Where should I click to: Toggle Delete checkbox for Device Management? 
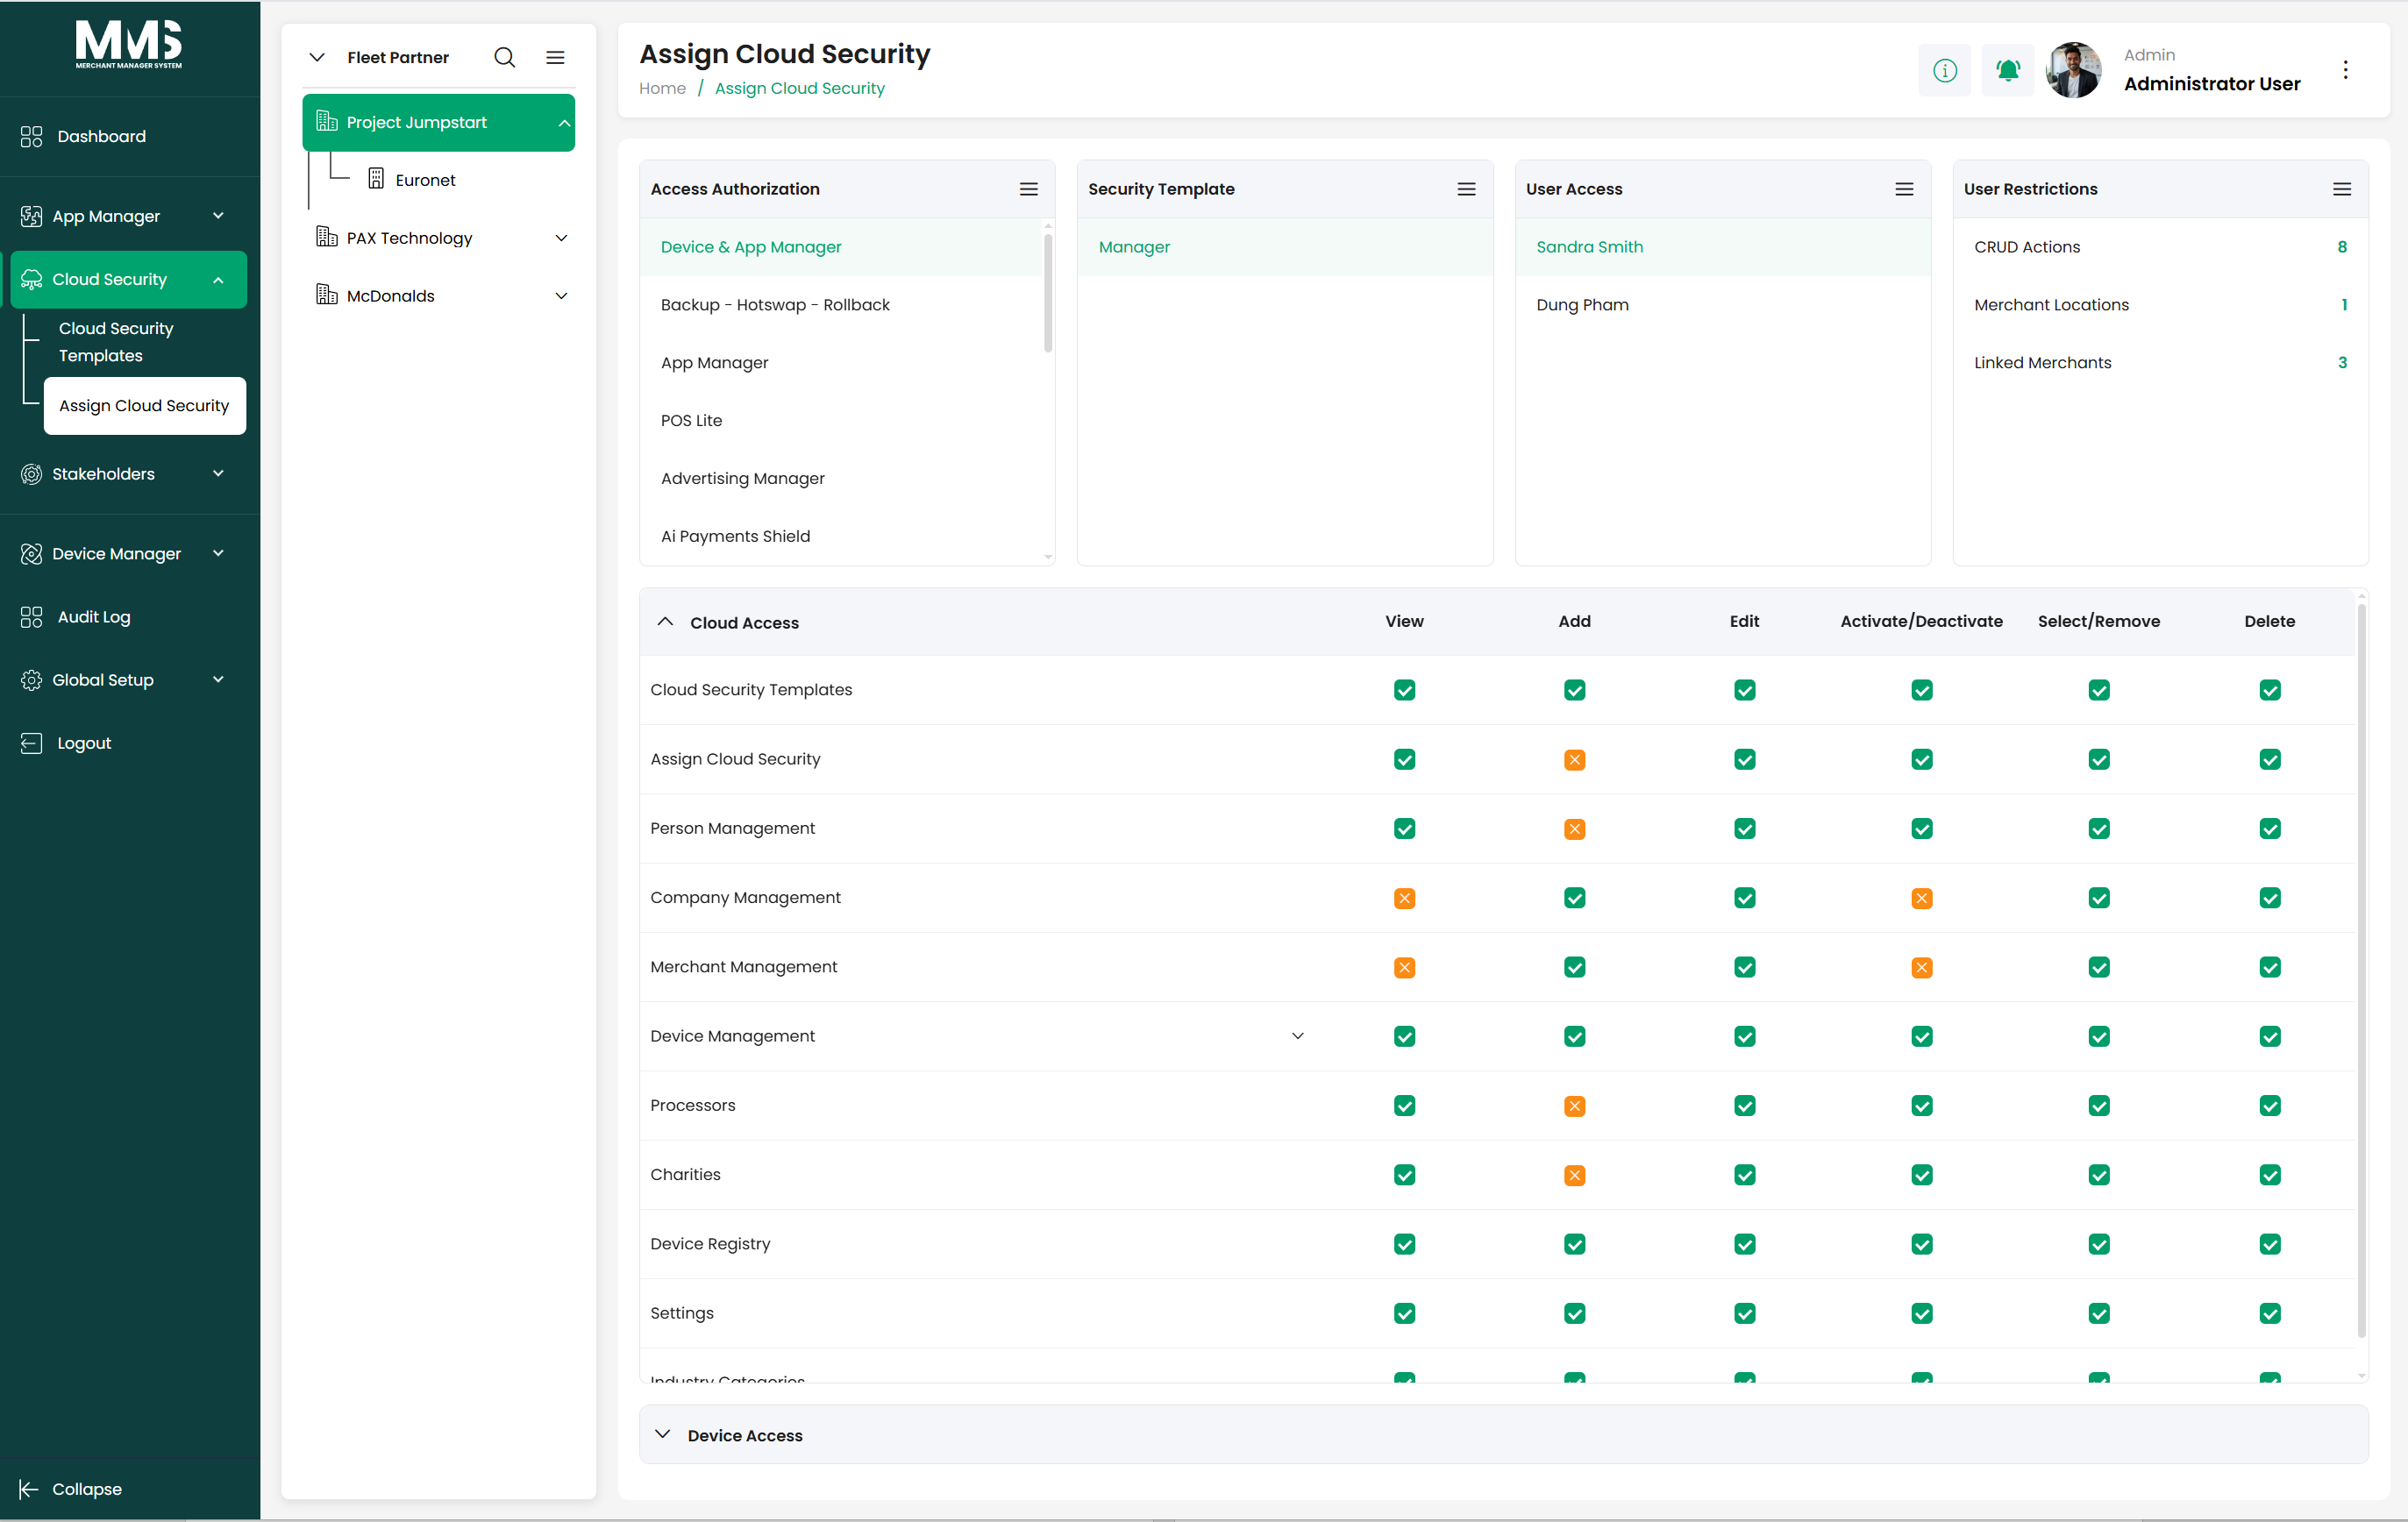[2270, 1037]
